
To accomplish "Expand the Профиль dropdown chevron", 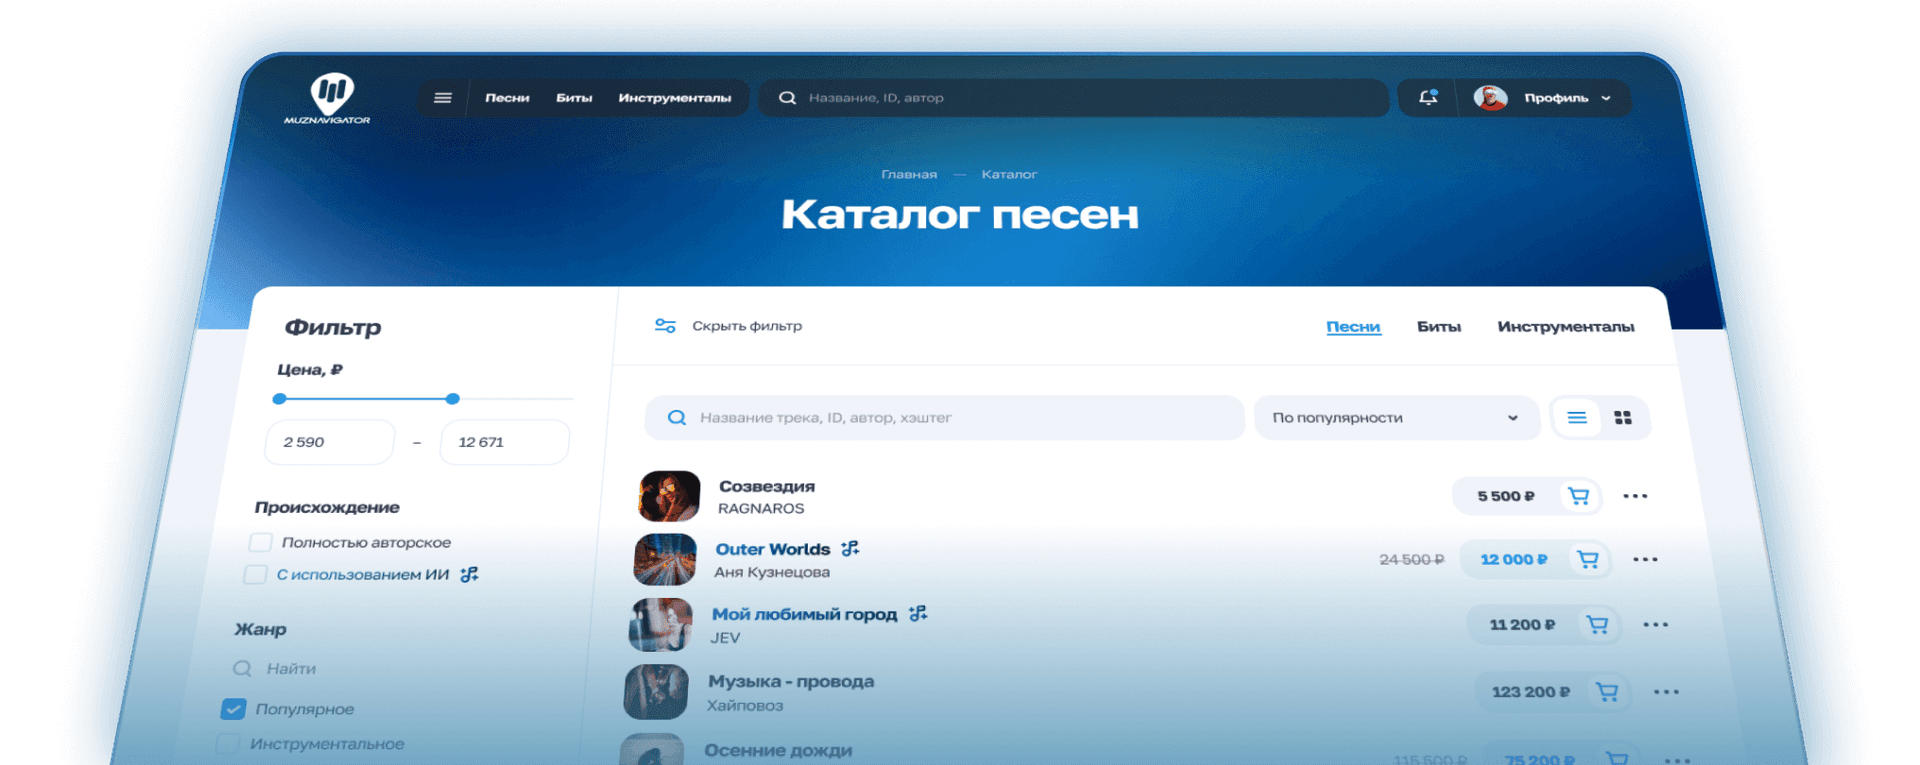I will pos(1606,98).
